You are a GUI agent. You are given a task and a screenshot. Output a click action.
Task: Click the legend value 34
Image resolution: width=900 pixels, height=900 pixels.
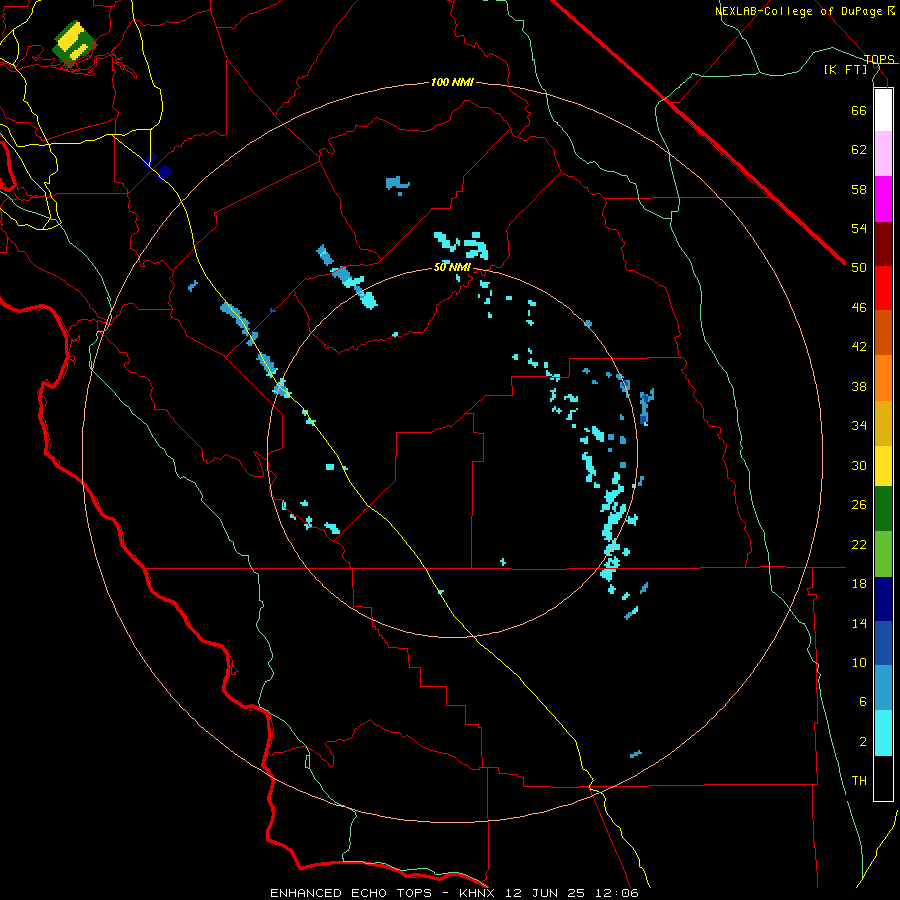pyautogui.click(x=859, y=426)
